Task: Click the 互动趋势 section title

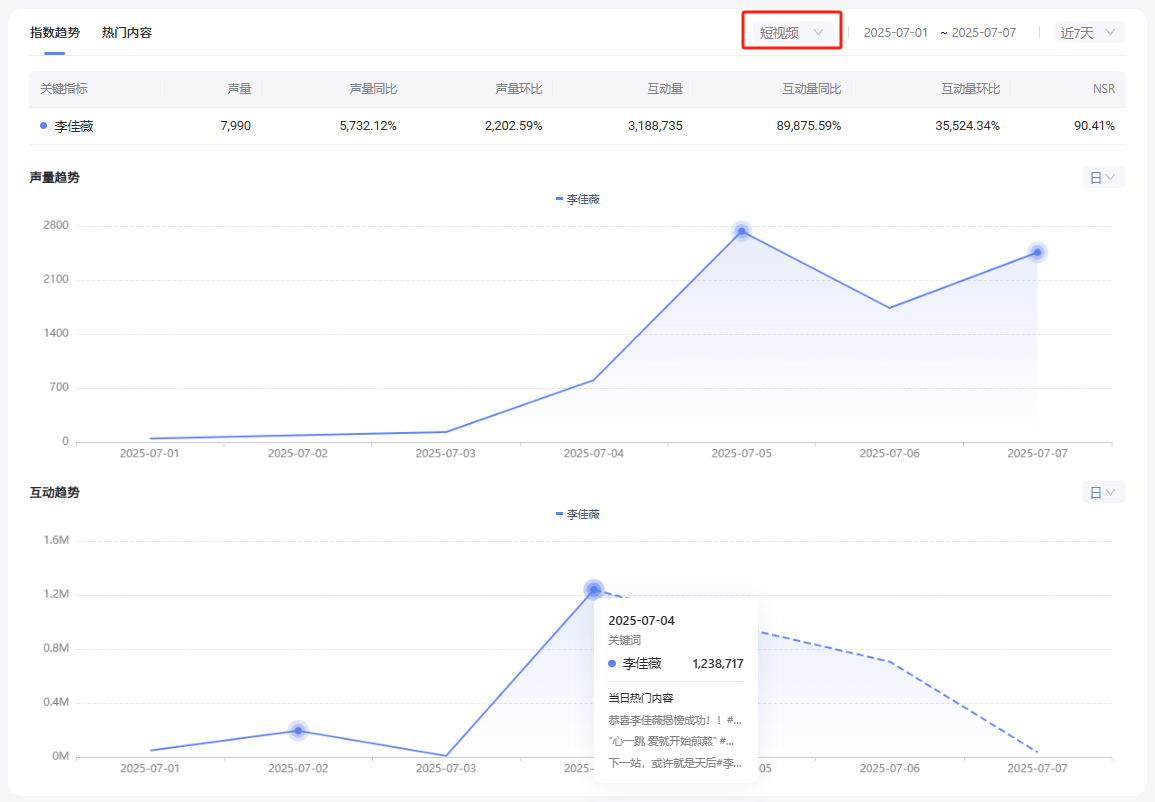Action: [x=55, y=493]
